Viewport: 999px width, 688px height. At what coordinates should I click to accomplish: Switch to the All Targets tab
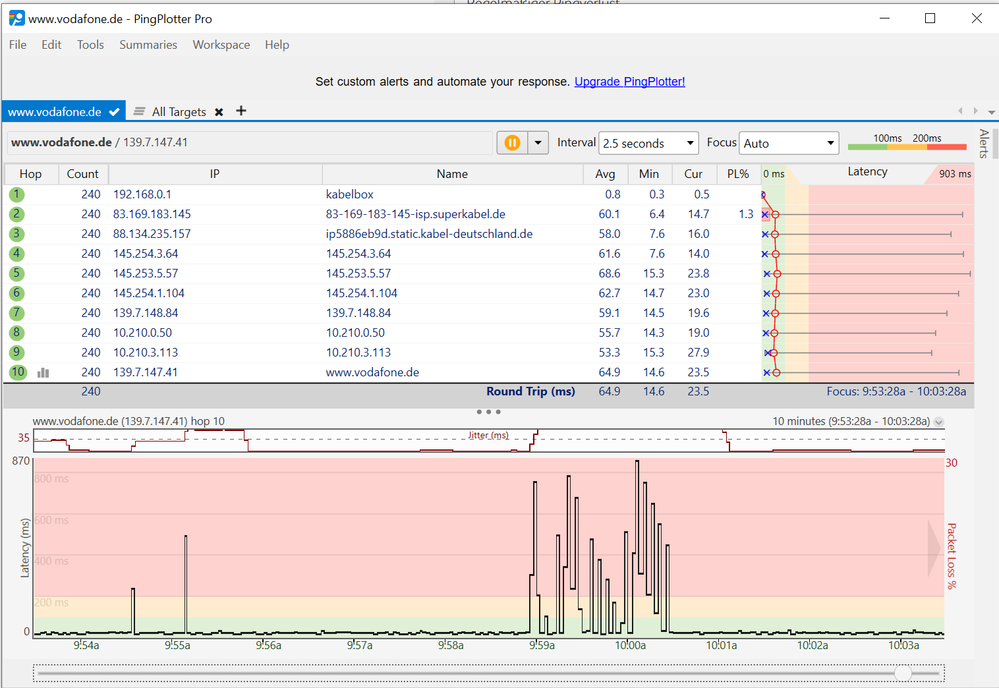pyautogui.click(x=178, y=112)
